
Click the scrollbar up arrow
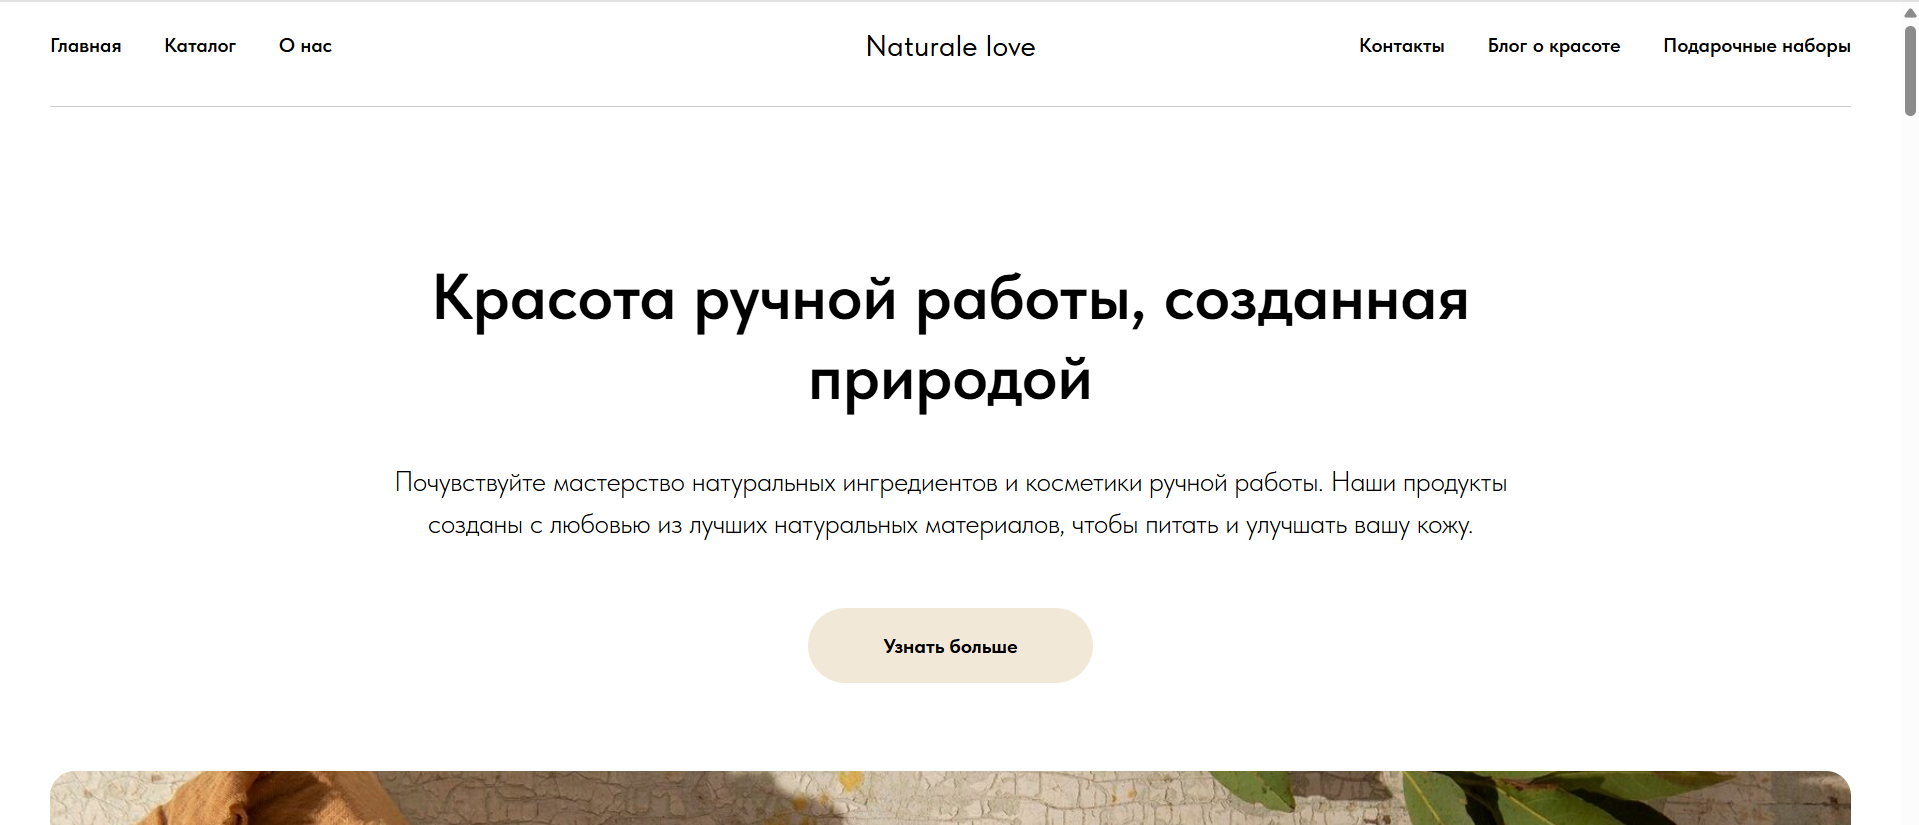pos(1910,12)
